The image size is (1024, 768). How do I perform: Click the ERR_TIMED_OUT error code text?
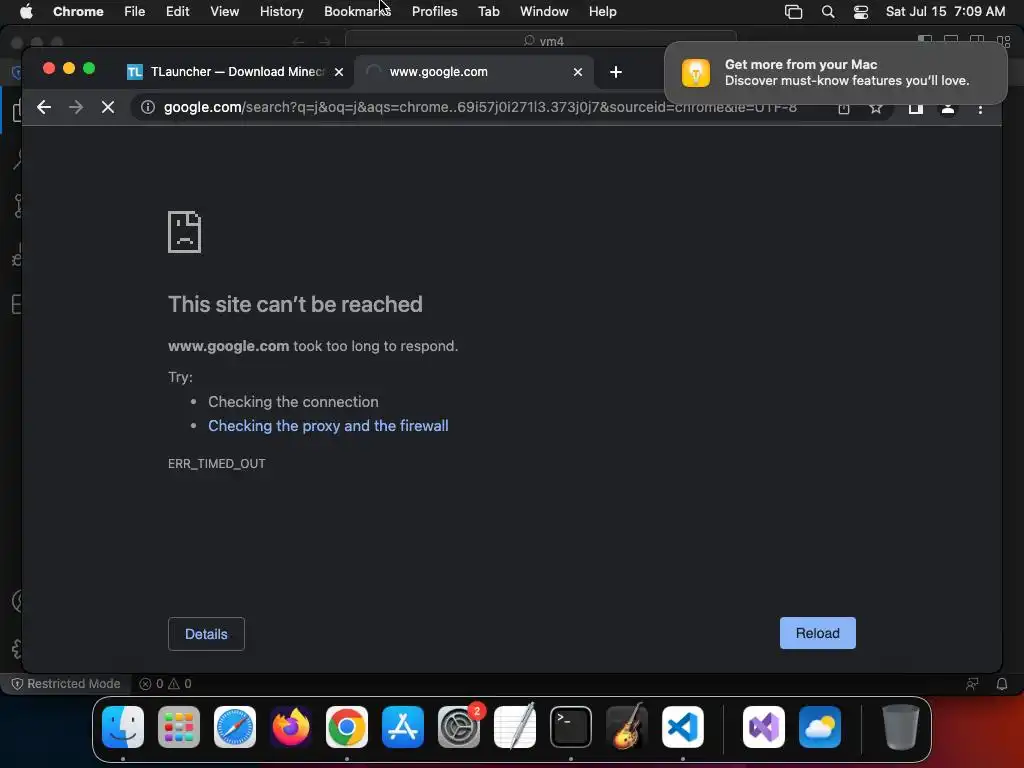pos(216,464)
